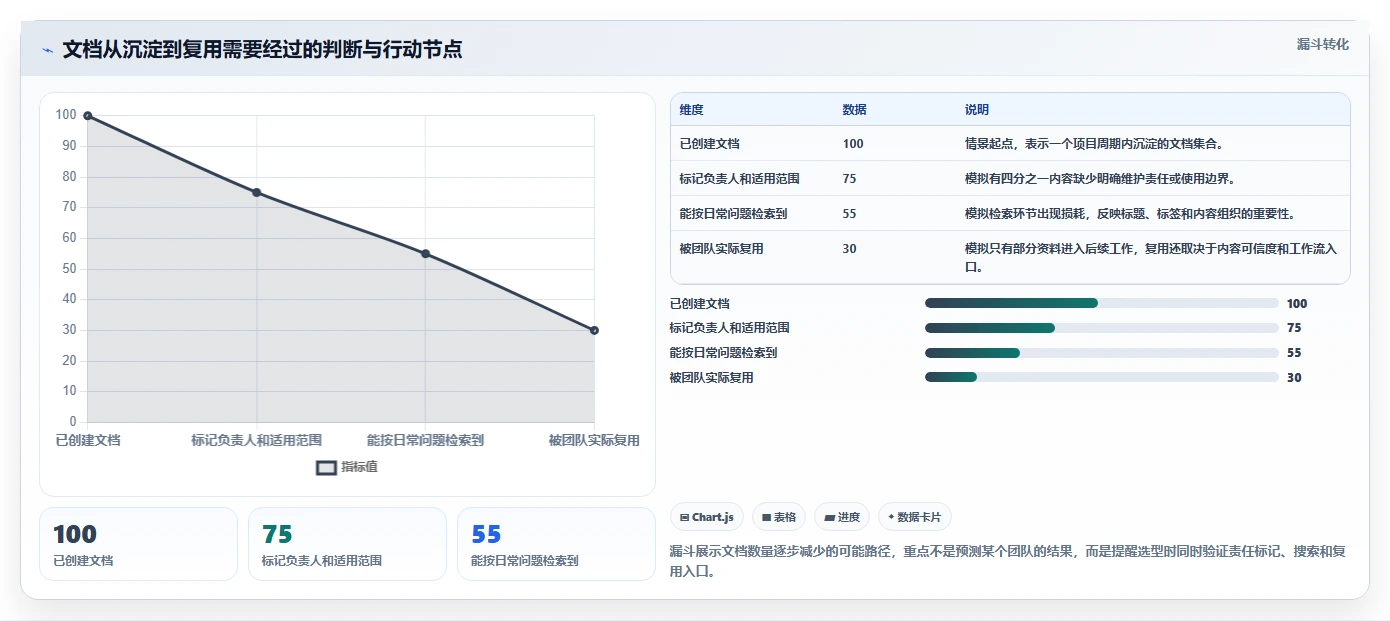The height and width of the screenshot is (621, 1390).
Task: Click the x-axis label 标记负责人和适用范围
Action: (x=257, y=440)
